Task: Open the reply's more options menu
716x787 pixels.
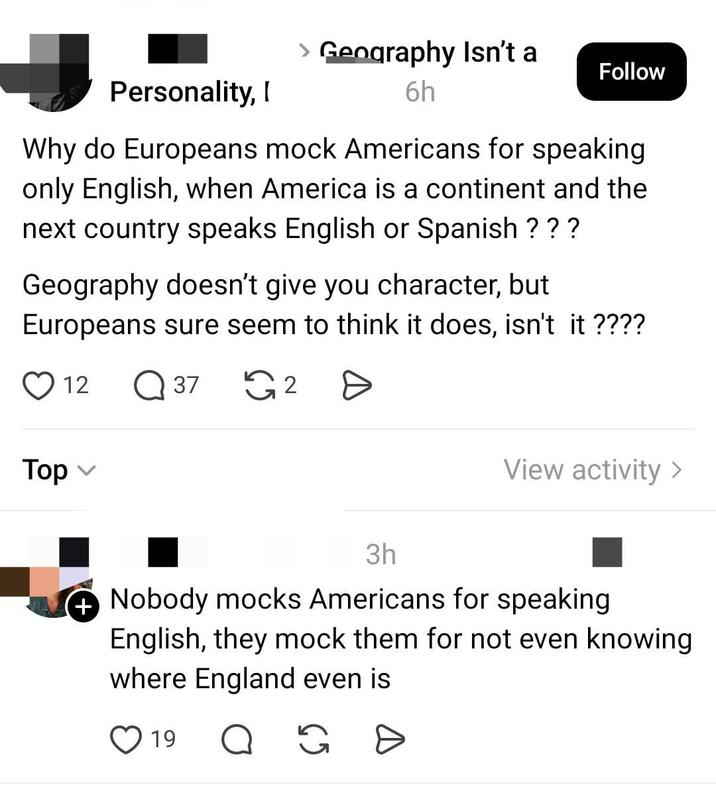Action: 607,552
